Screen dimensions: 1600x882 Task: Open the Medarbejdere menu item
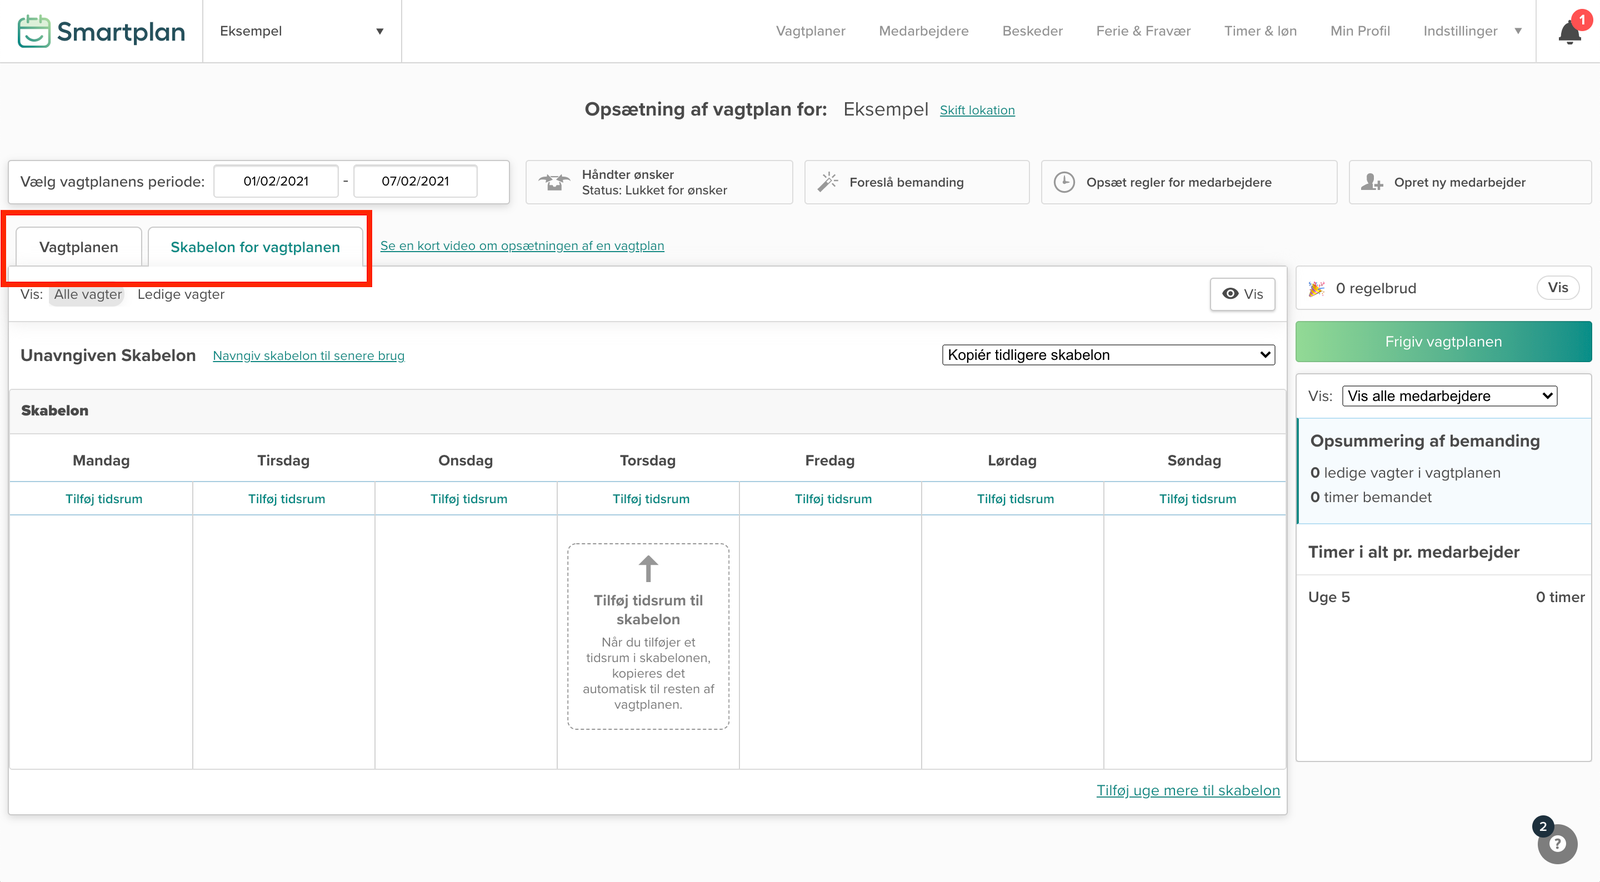pos(923,31)
